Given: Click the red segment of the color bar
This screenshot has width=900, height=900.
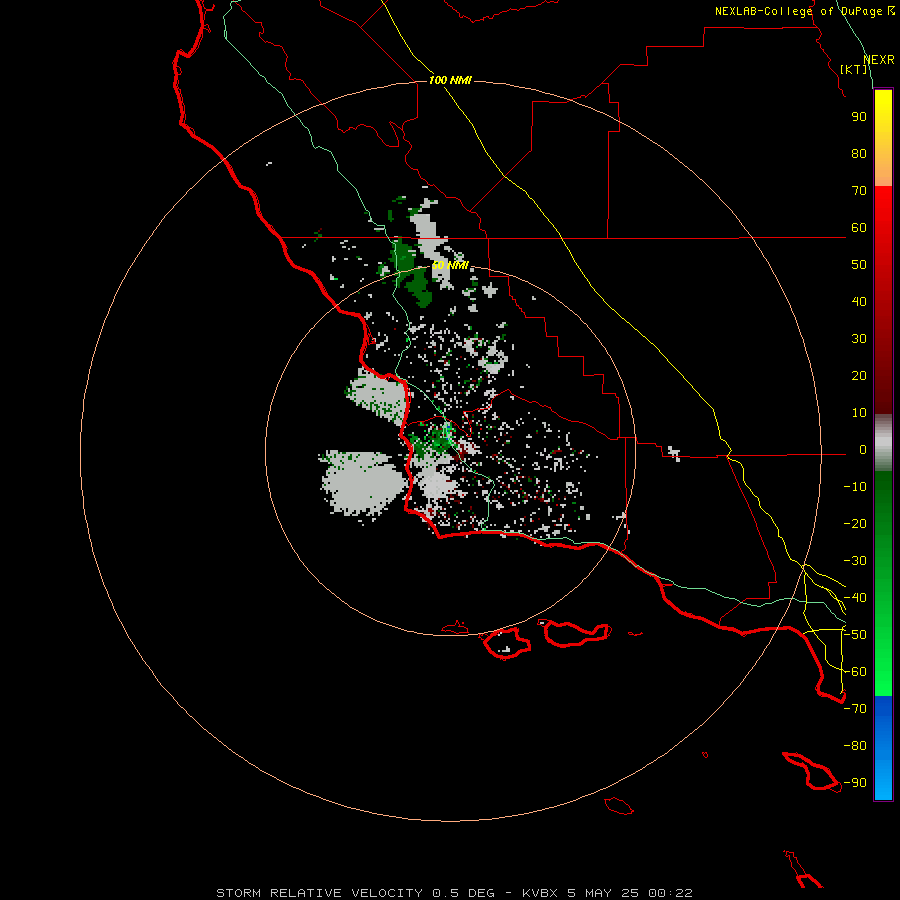Looking at the screenshot, I should pos(883,300).
